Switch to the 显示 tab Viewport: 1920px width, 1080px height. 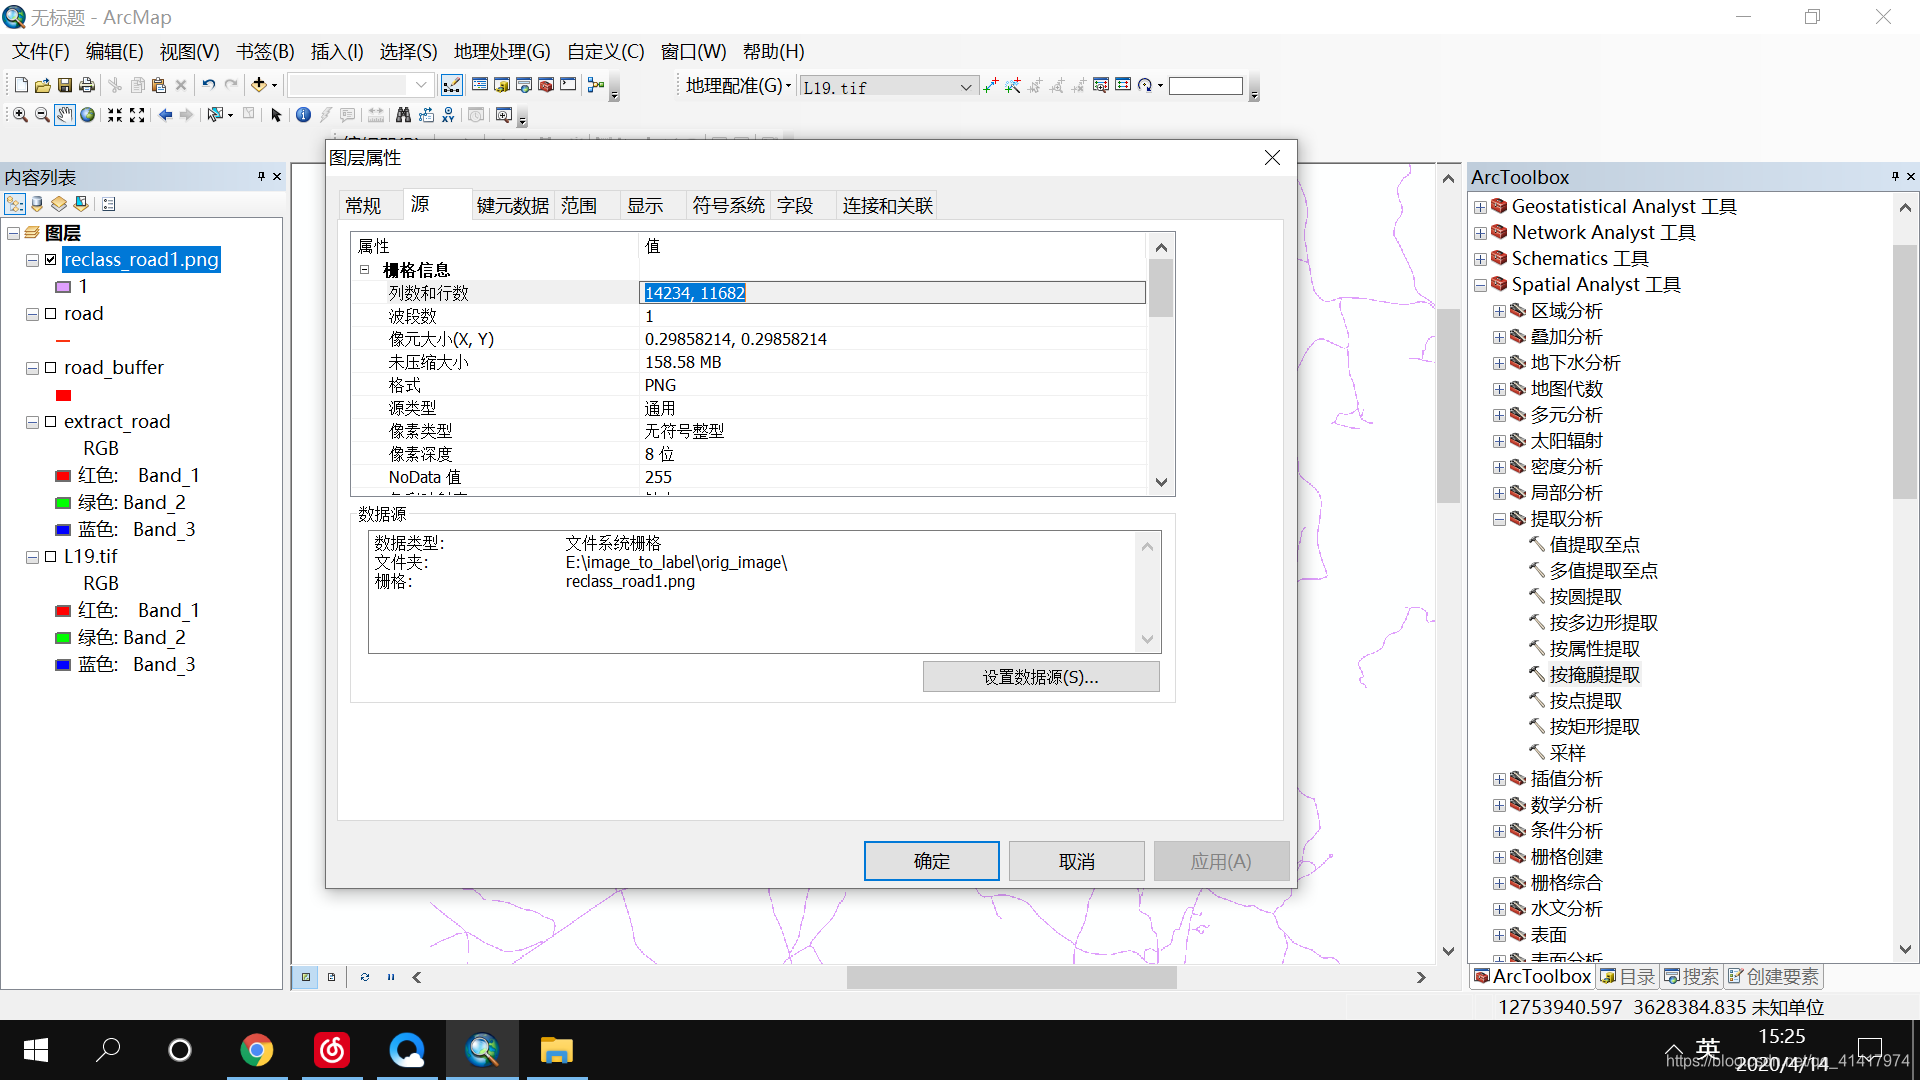pos(645,205)
